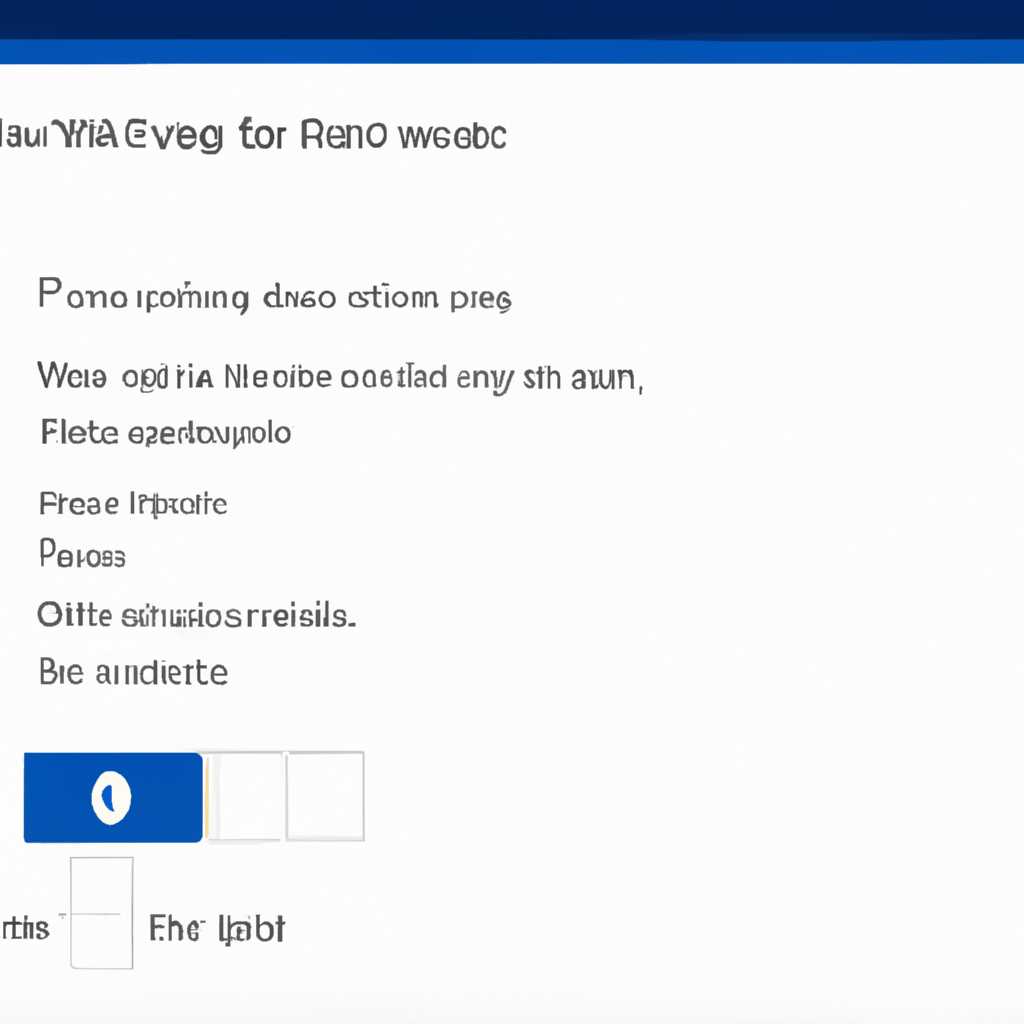Open the 'Freae Irpoite' item
This screenshot has width=1024, height=1024.
tap(133, 504)
